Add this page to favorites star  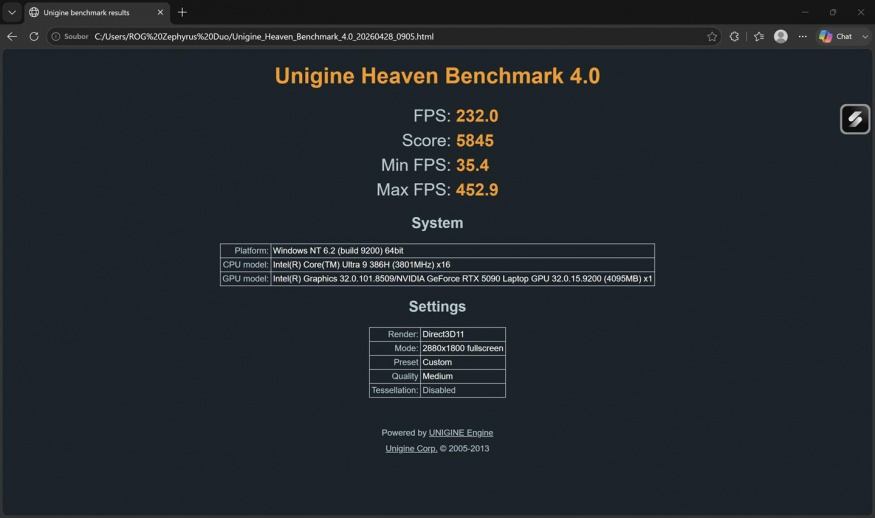(712, 36)
